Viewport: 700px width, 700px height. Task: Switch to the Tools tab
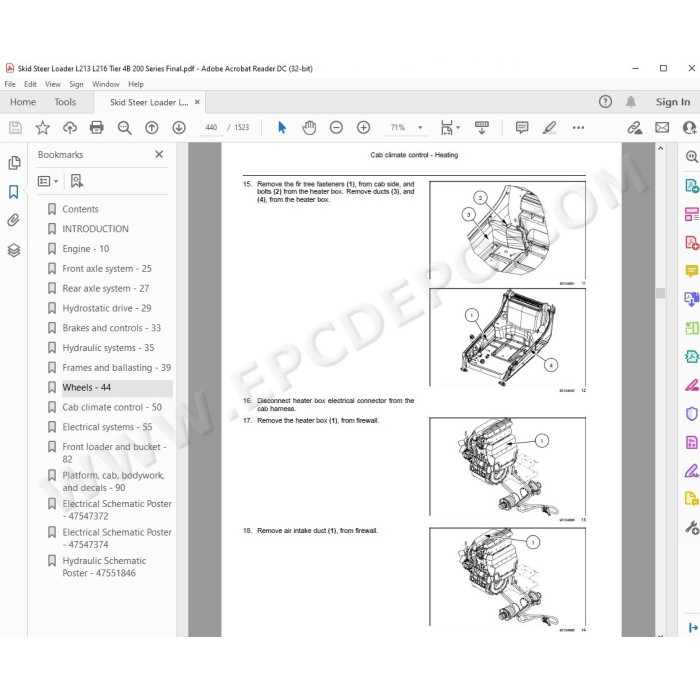point(65,102)
